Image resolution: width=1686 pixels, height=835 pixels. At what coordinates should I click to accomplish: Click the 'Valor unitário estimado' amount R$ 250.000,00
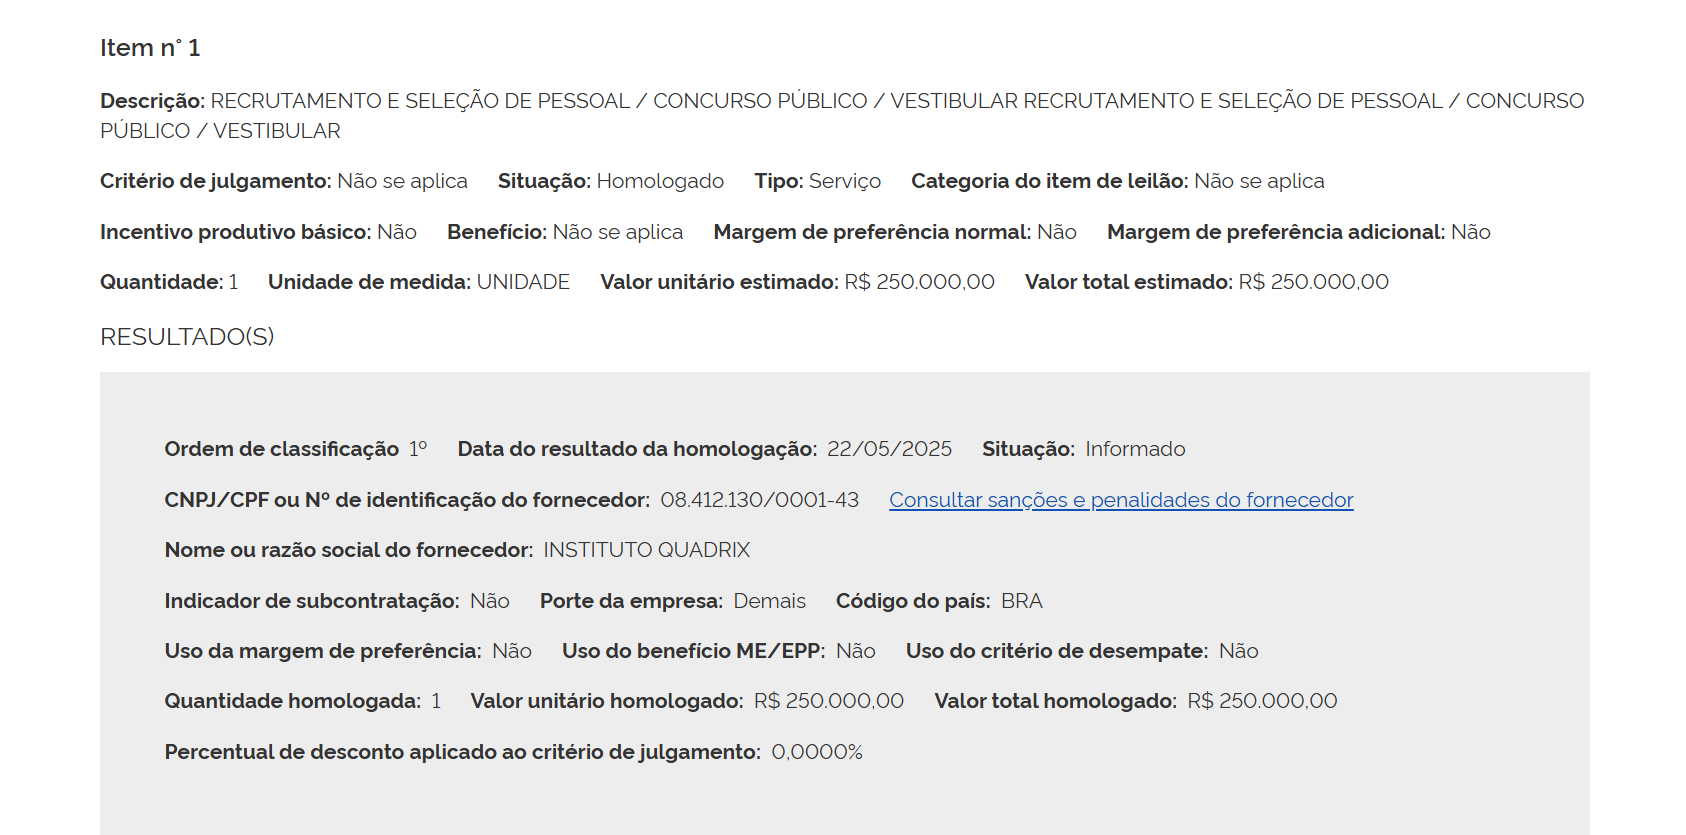pyautogui.click(x=919, y=282)
